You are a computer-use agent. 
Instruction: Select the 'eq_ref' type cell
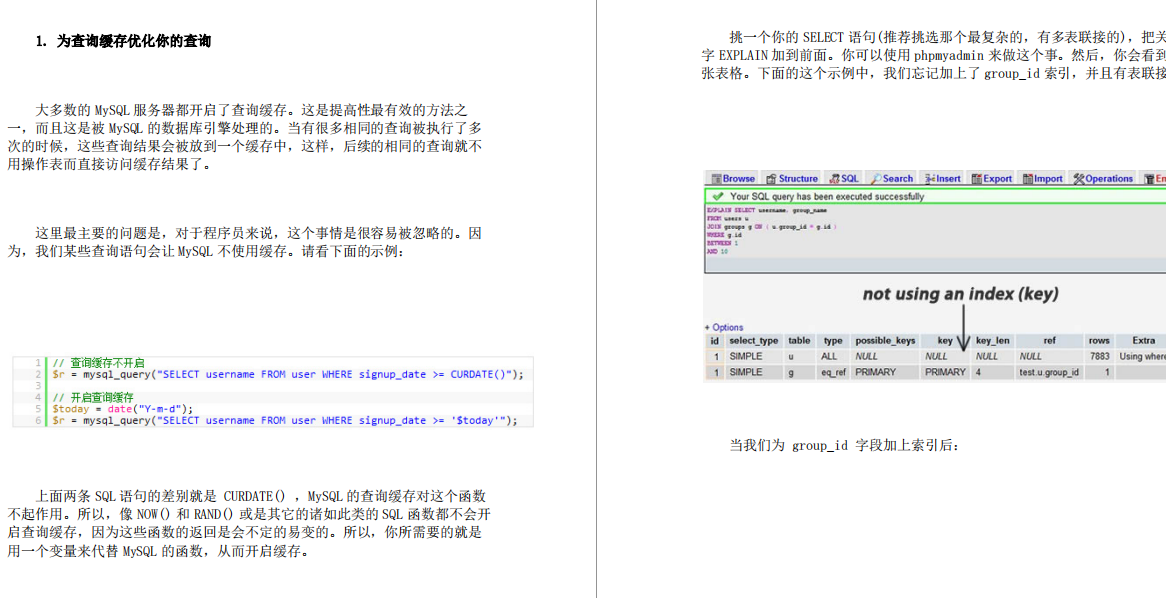click(x=834, y=373)
